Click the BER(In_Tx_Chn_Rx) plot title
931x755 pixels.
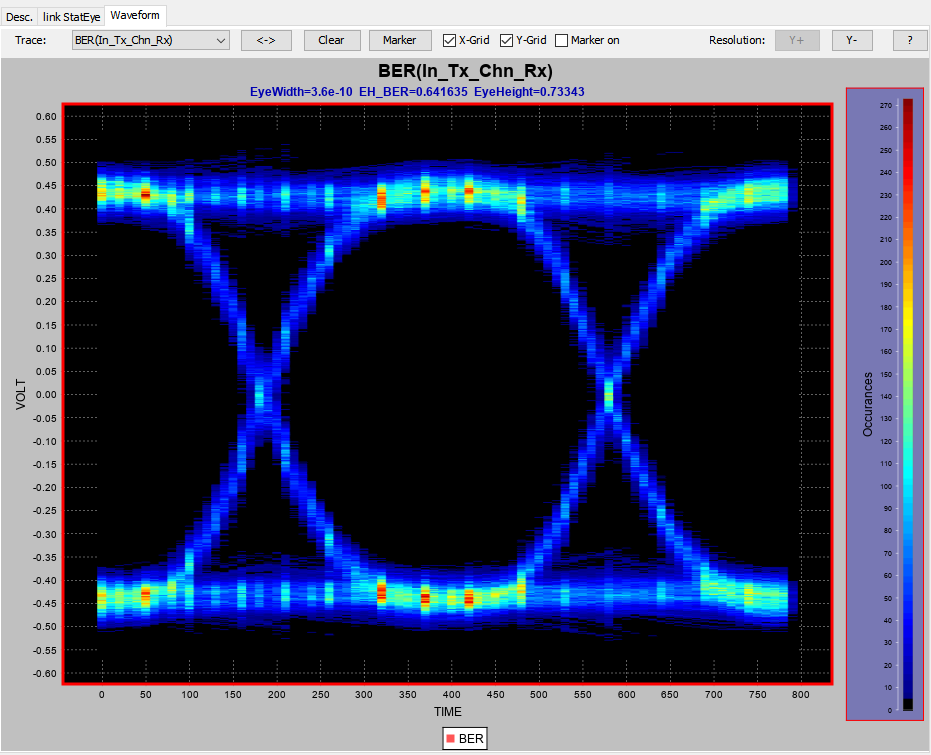466,72
